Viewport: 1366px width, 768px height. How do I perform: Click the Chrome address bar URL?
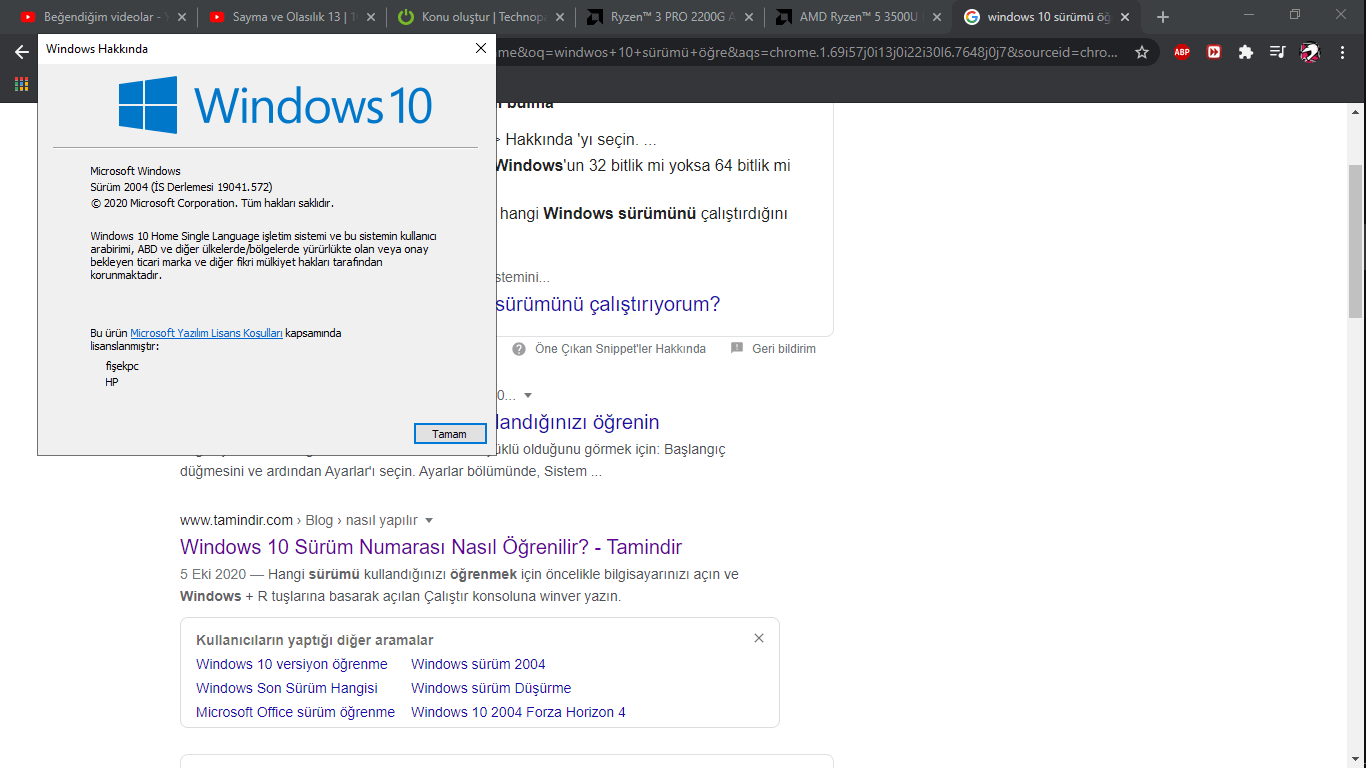click(810, 52)
